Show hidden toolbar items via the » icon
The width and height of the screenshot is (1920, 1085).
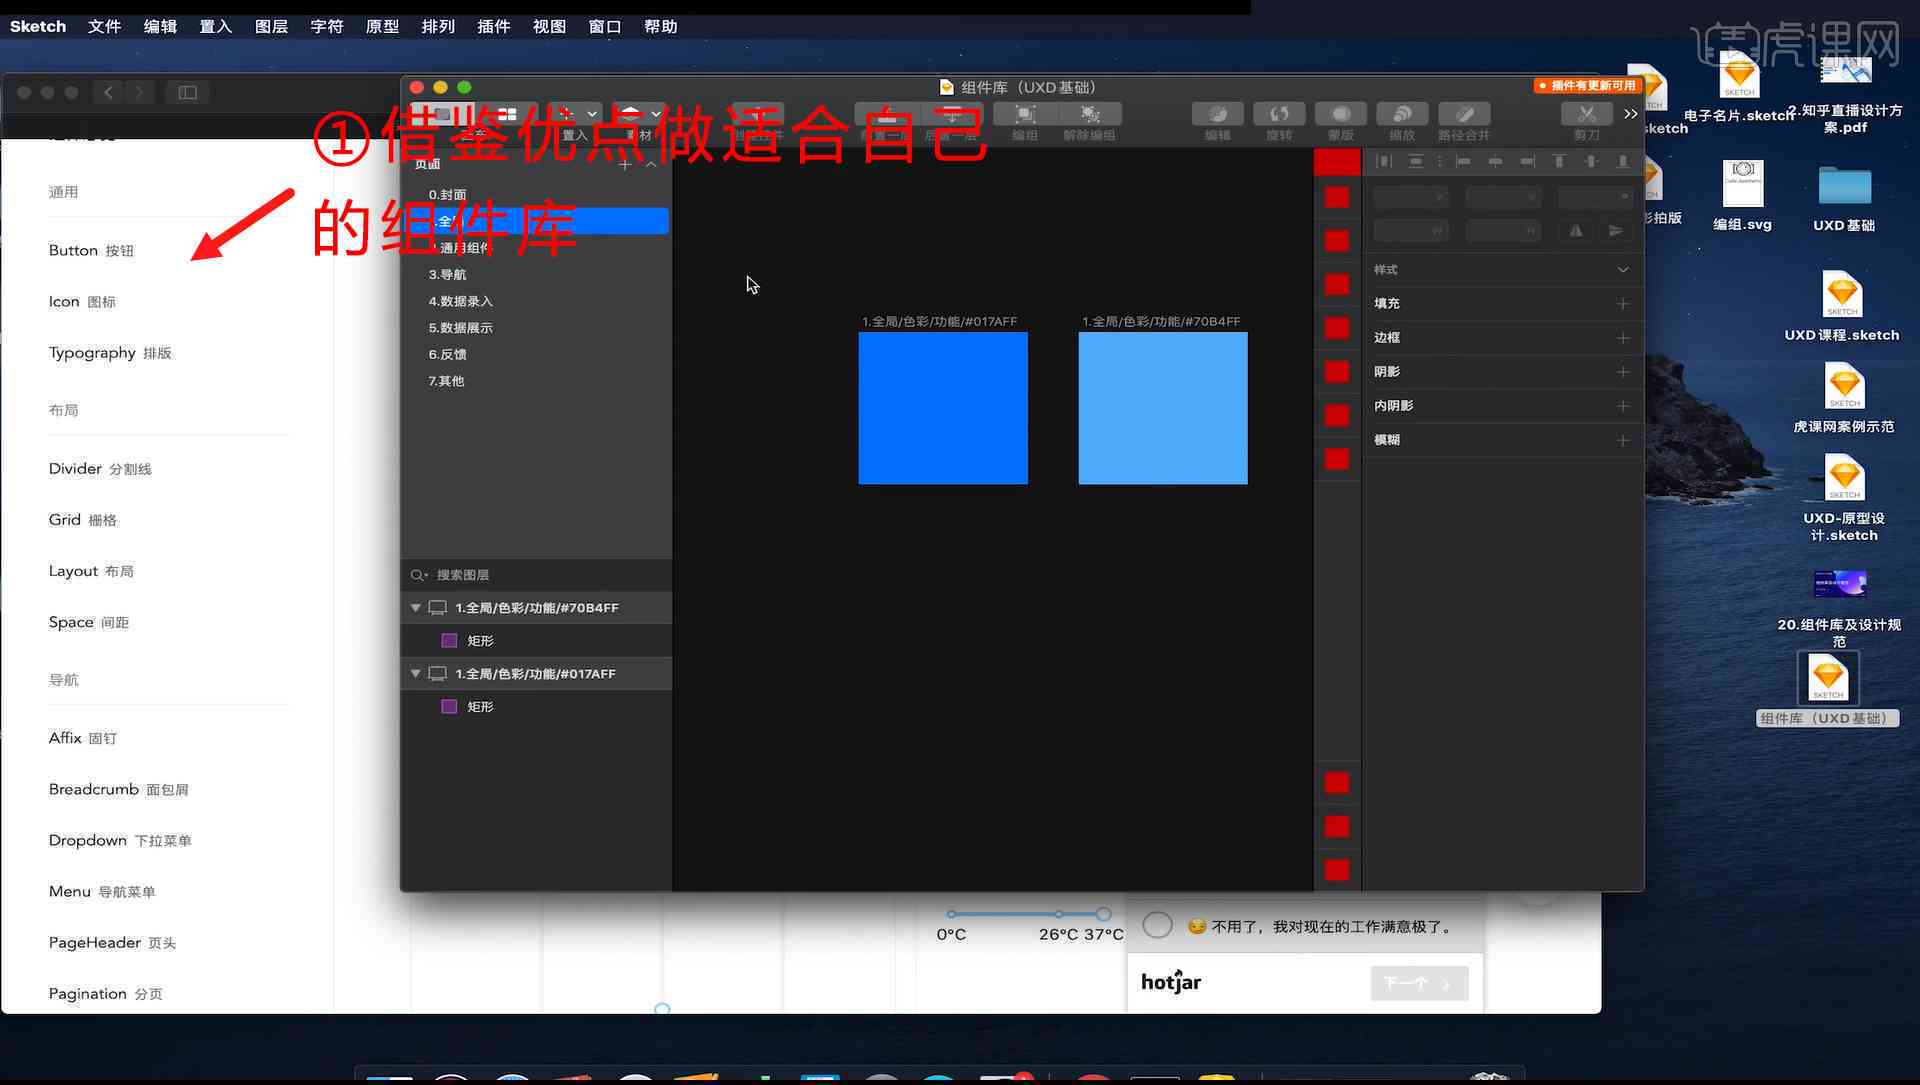pyautogui.click(x=1631, y=114)
